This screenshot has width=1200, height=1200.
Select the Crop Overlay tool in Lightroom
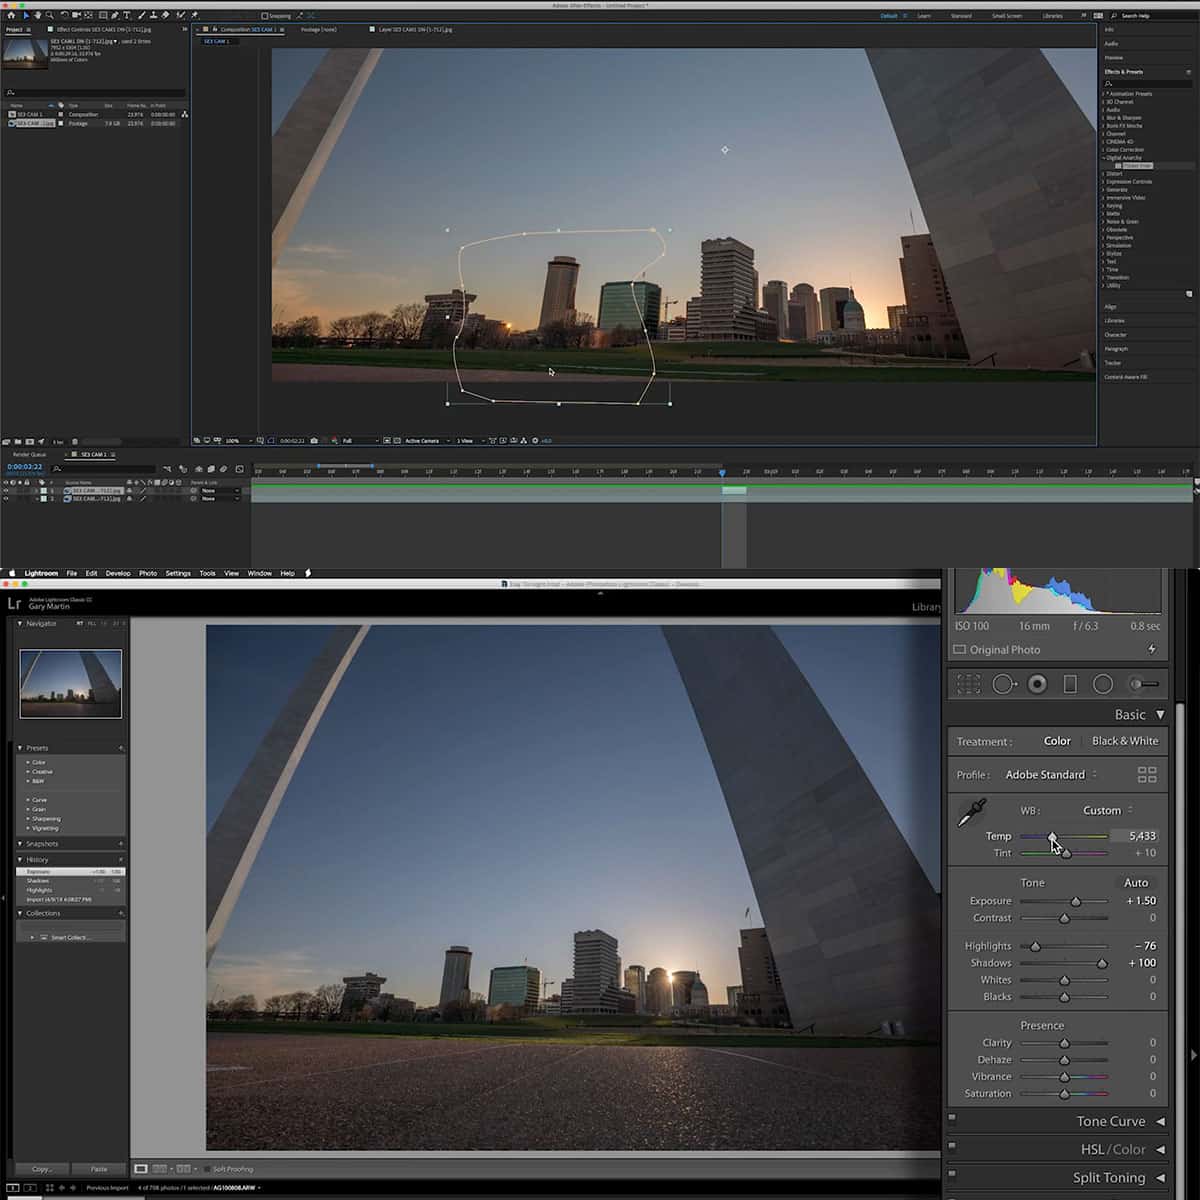click(969, 683)
